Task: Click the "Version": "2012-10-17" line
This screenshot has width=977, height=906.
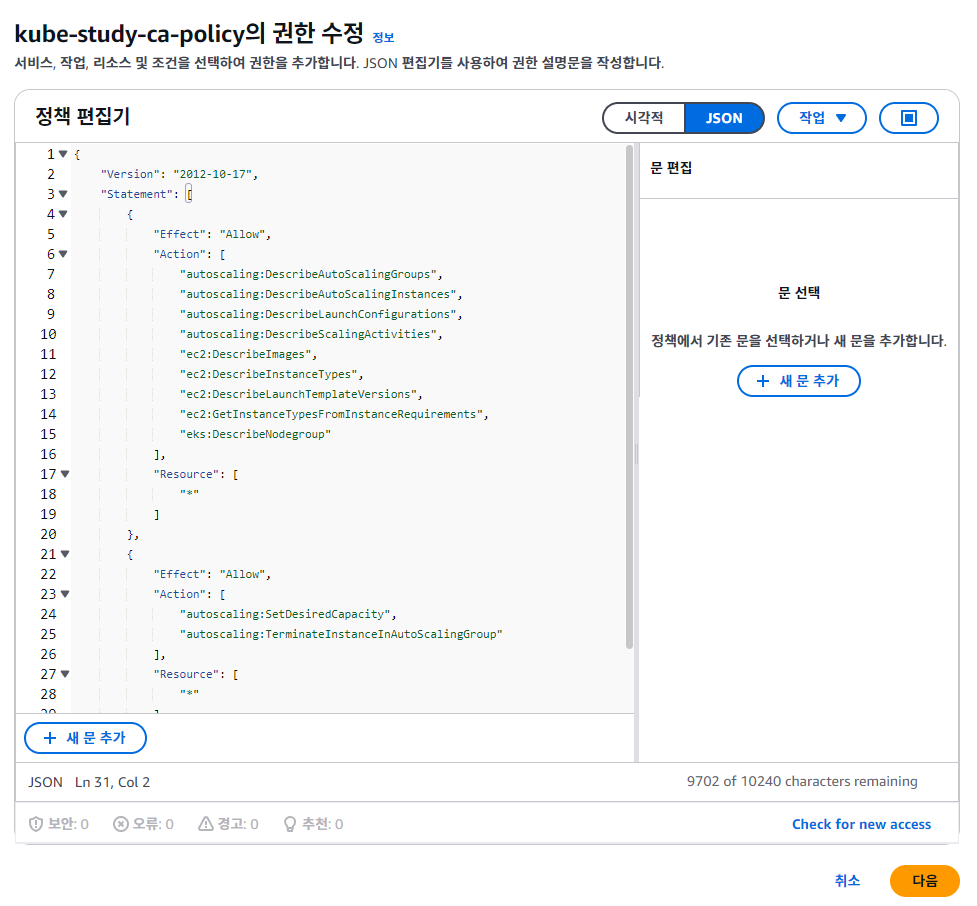Action: coord(179,174)
